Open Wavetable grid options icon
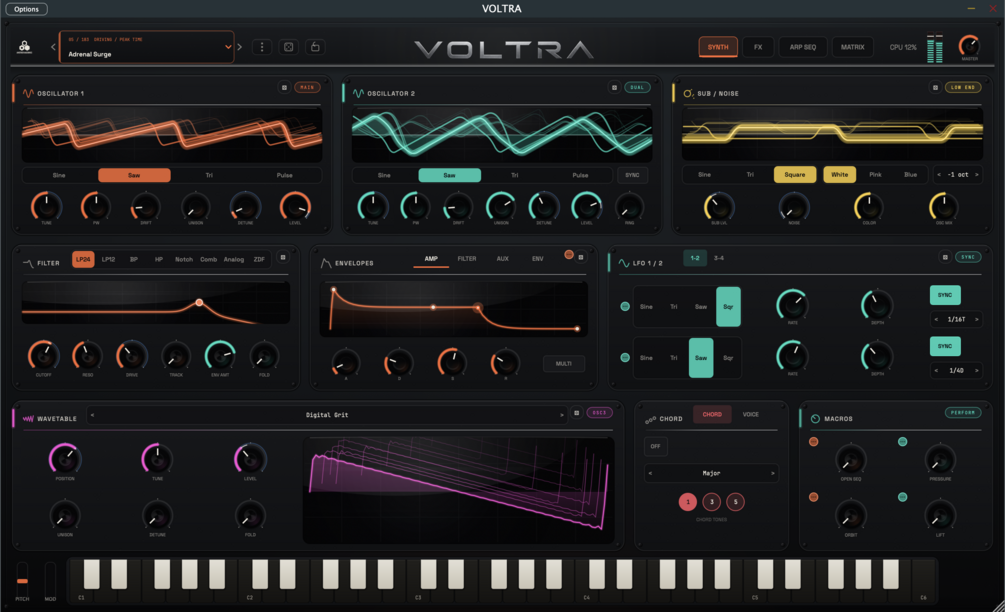 click(576, 413)
